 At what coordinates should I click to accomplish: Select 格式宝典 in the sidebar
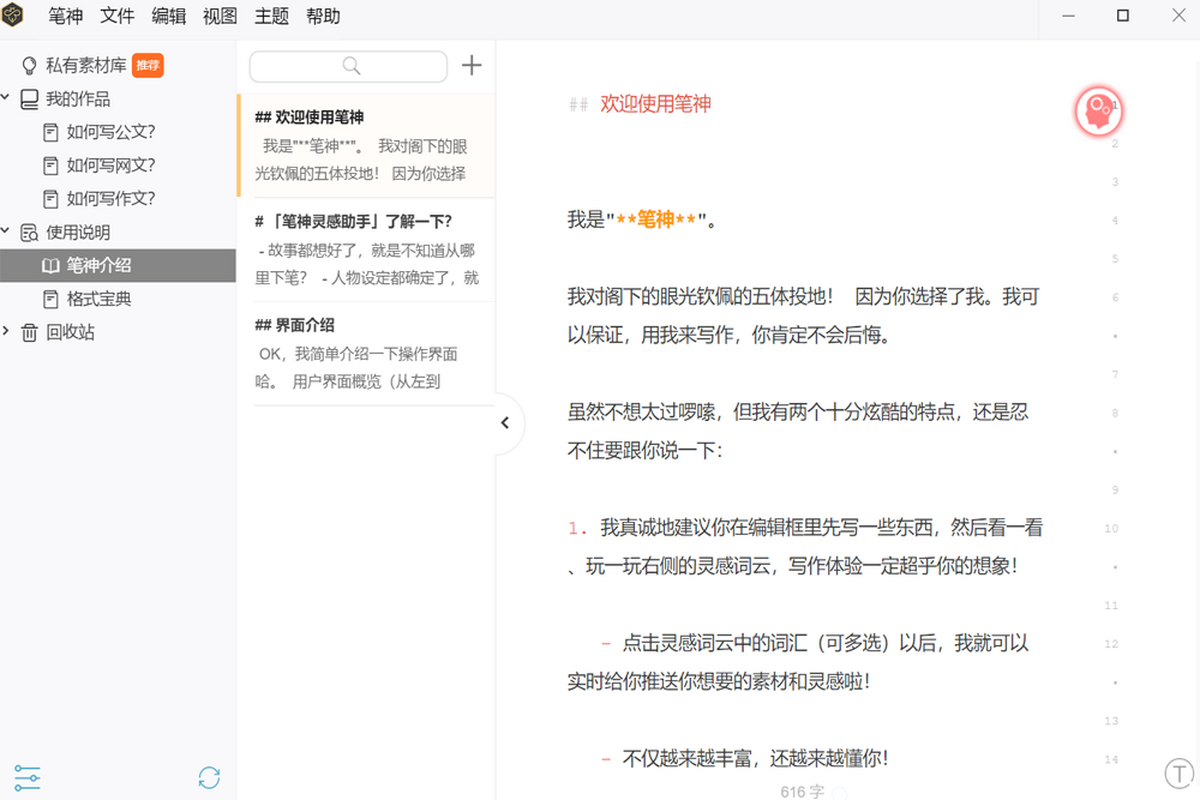99,299
